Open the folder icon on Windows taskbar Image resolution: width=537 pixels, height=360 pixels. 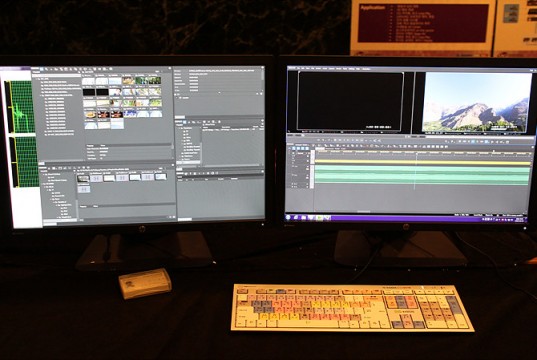click(304, 218)
